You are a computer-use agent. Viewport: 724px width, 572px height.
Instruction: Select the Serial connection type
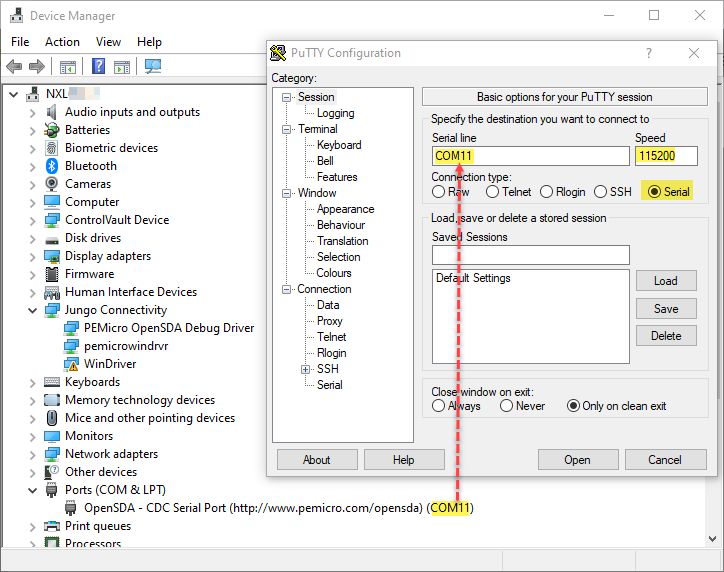668,192
